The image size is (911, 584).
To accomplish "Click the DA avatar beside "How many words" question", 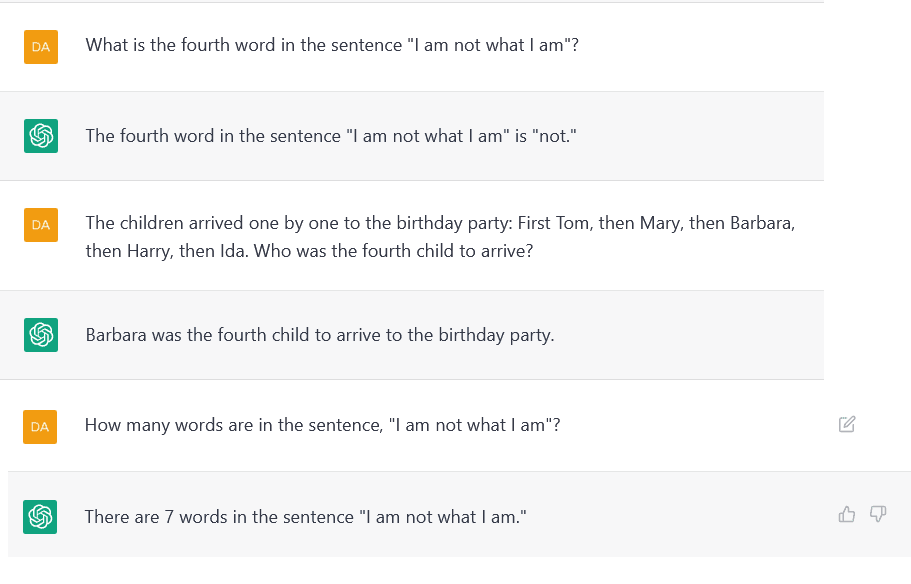I will click(x=40, y=426).
